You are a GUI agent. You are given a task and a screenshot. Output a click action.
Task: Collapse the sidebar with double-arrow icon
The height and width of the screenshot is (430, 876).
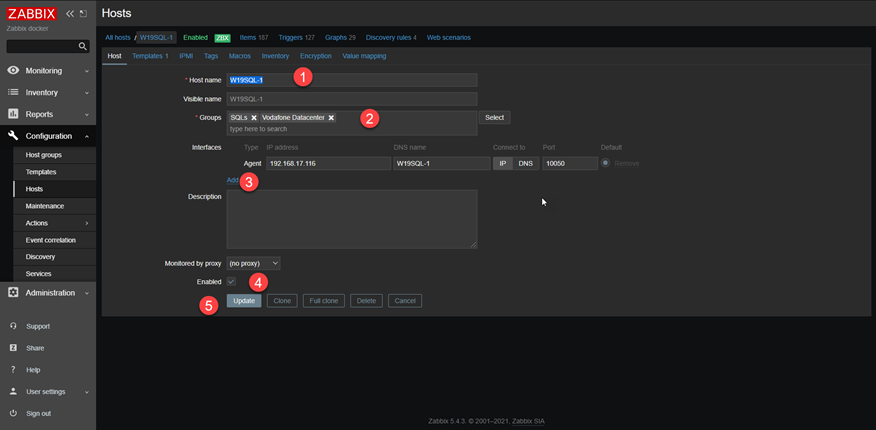click(x=70, y=13)
